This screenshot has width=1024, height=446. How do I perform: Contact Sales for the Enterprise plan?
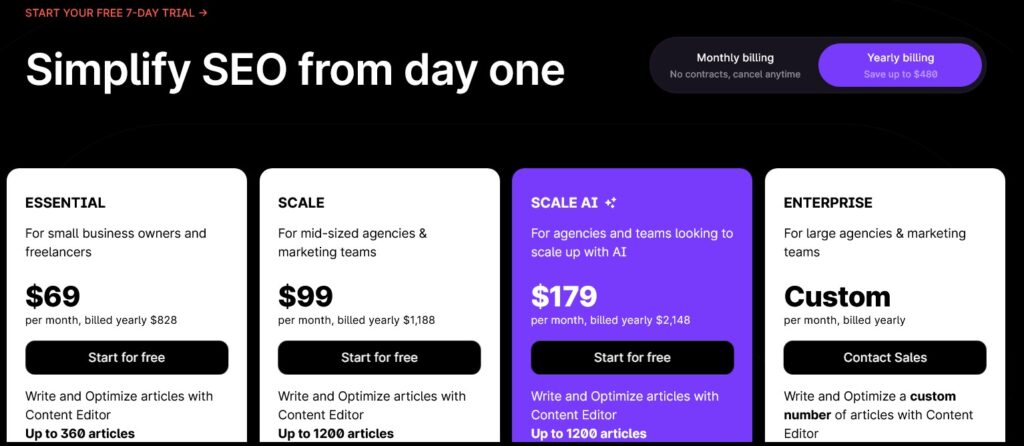tap(885, 357)
